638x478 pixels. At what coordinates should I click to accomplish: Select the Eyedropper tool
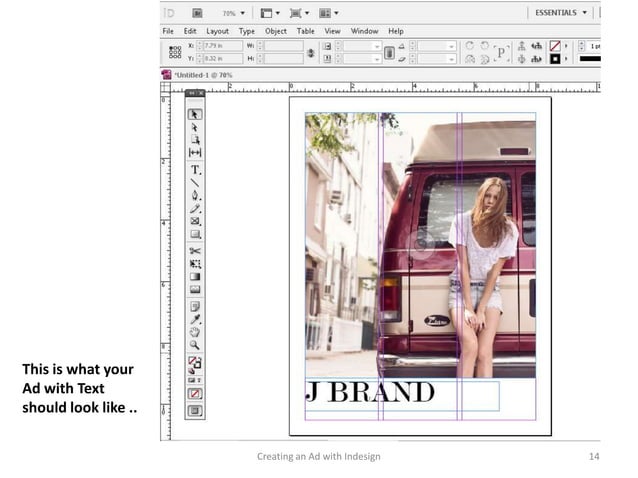pos(195,319)
